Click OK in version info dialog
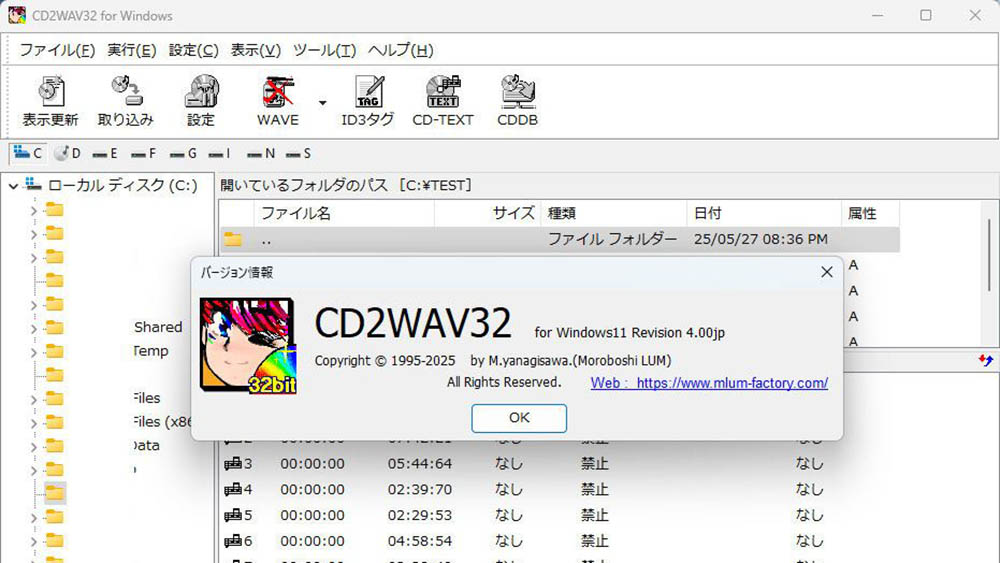This screenshot has height=563, width=1000. point(519,418)
